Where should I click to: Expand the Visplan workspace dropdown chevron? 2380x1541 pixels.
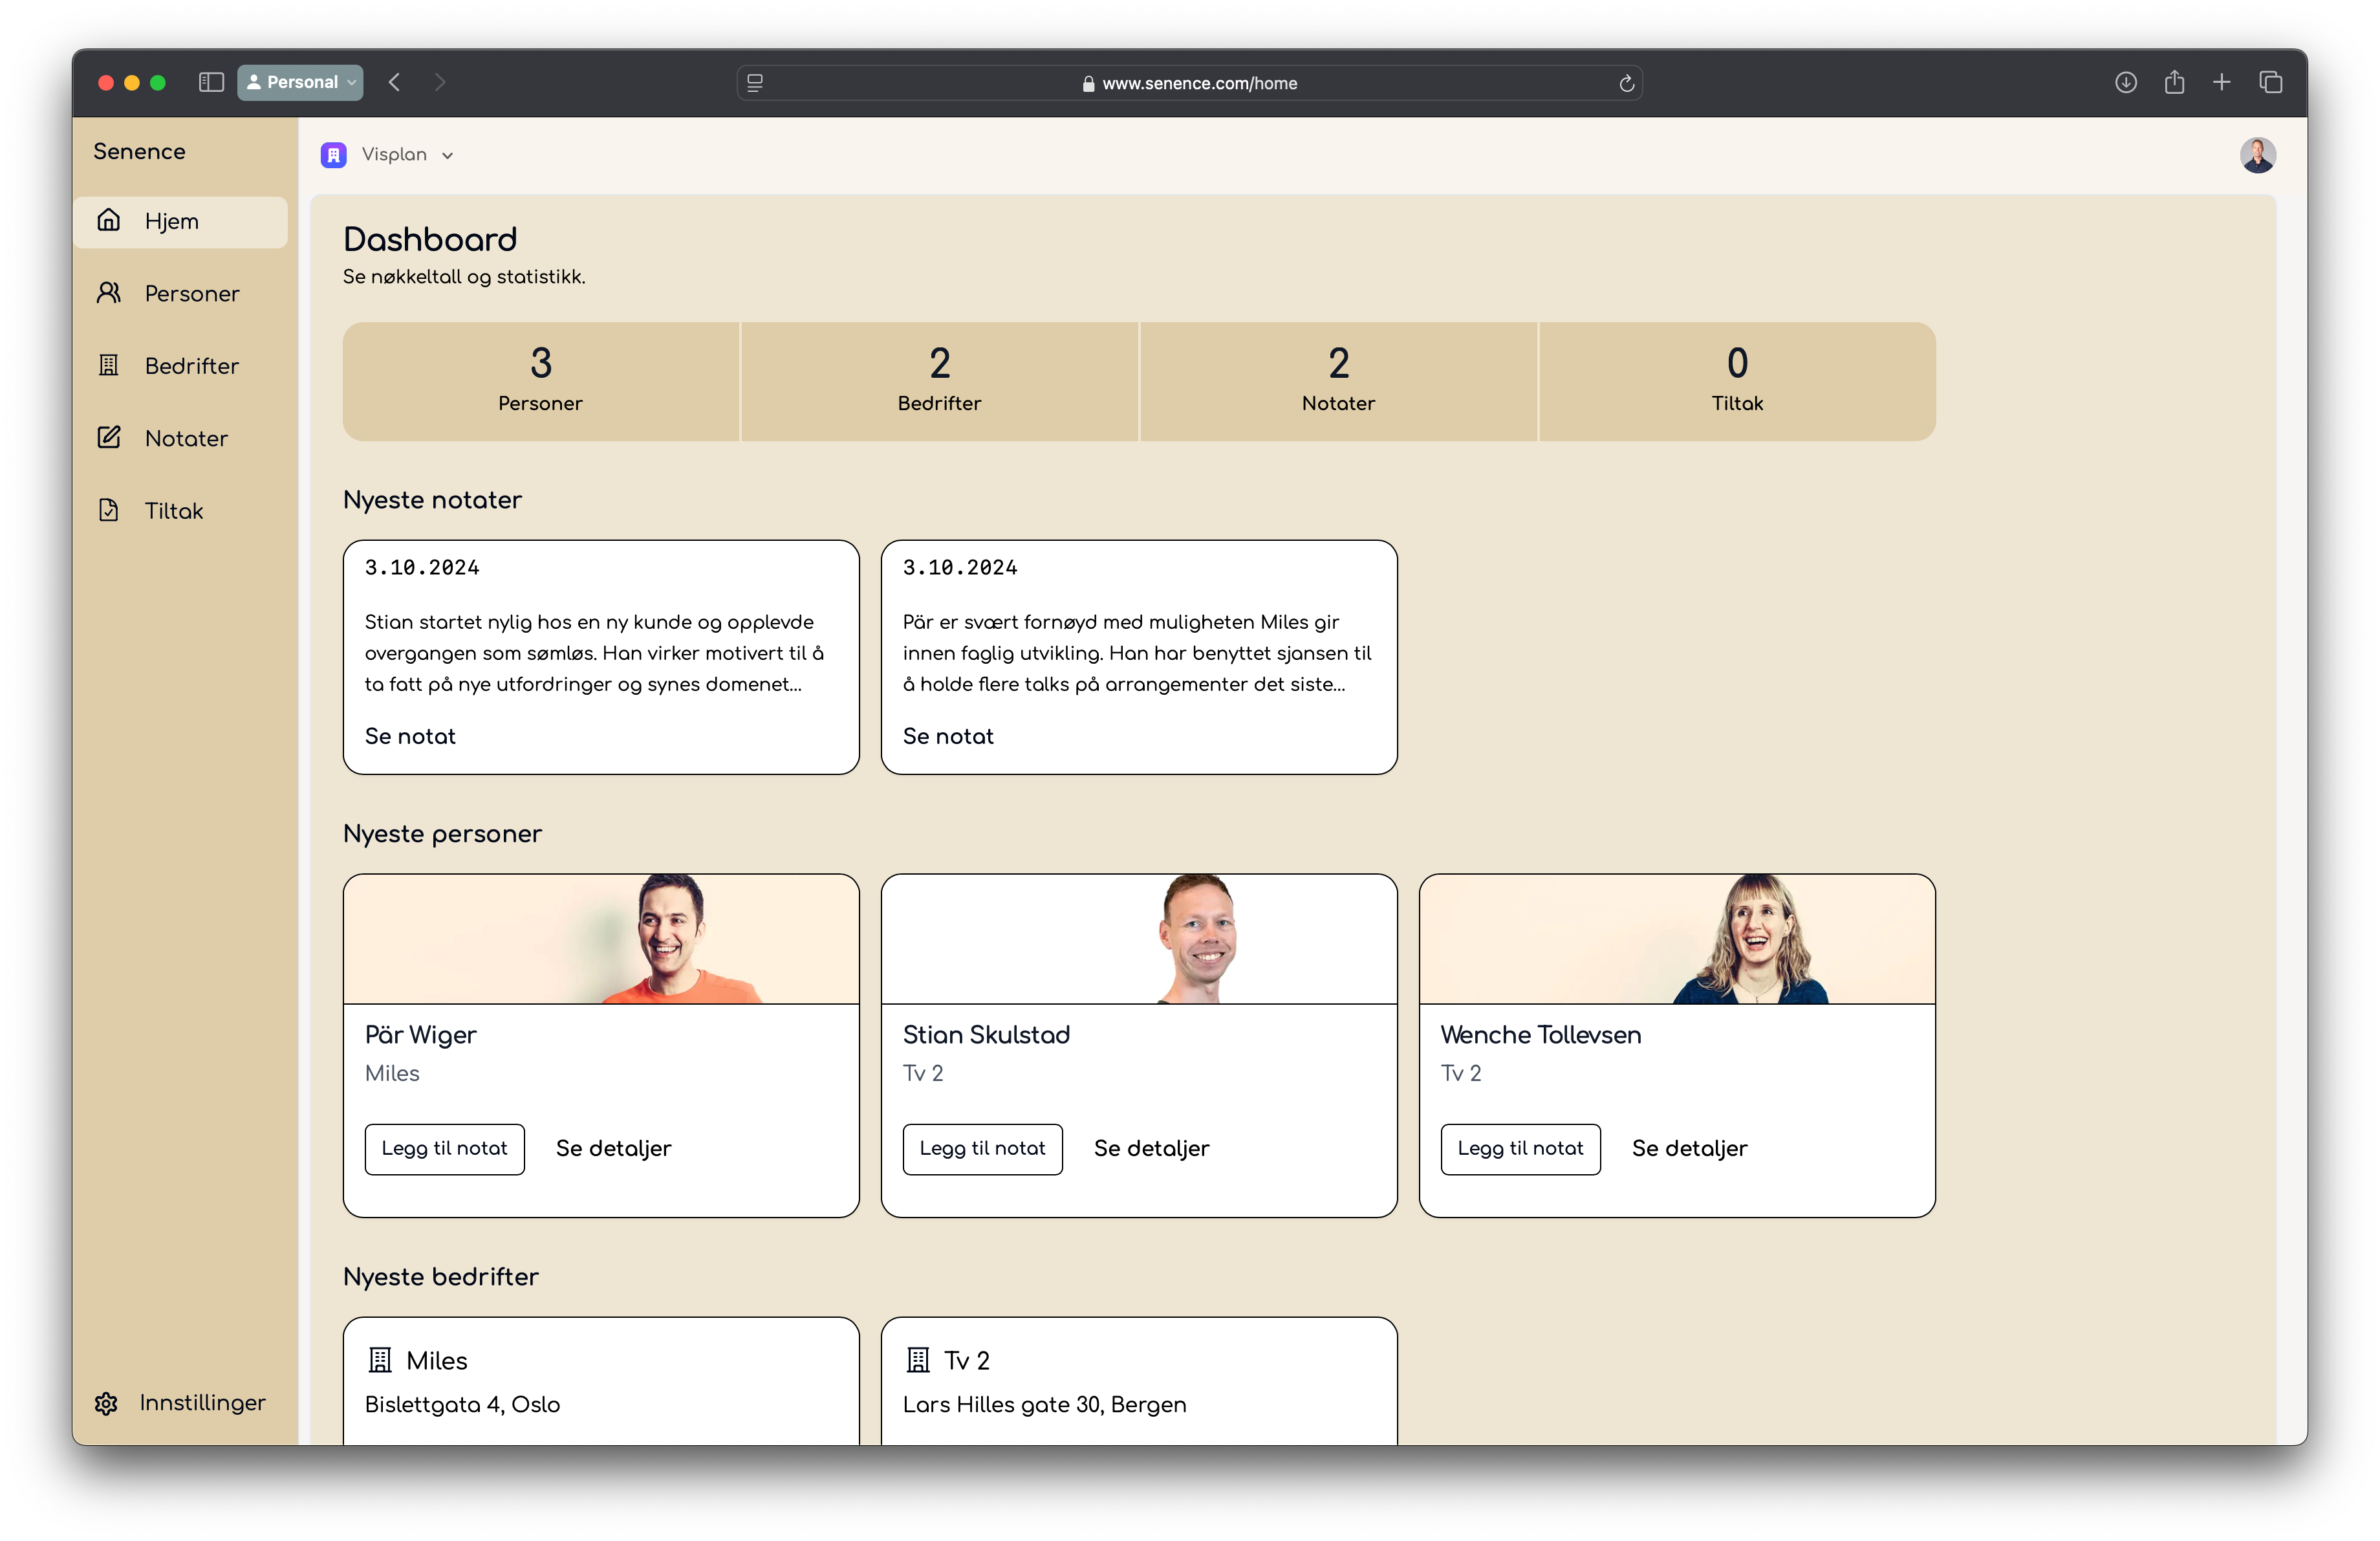click(448, 156)
